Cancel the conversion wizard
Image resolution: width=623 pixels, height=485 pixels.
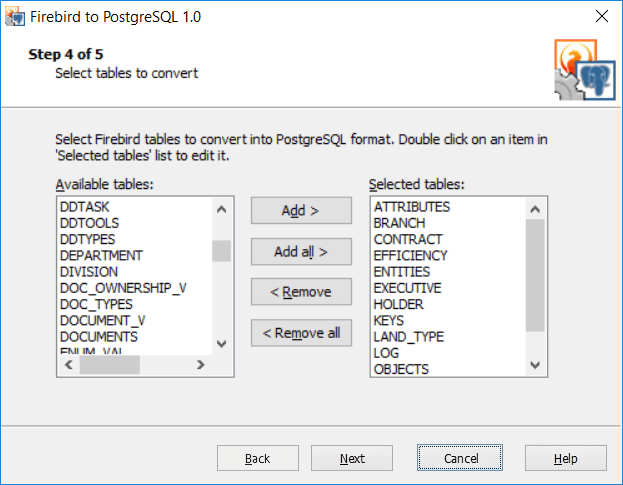(460, 458)
